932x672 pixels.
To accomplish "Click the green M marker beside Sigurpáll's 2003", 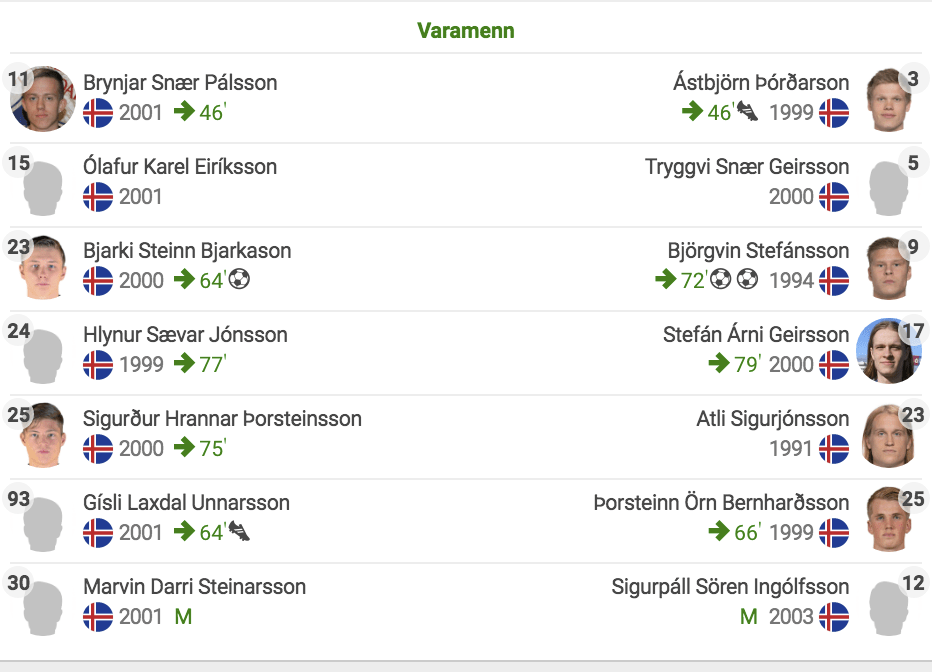I will point(748,617).
